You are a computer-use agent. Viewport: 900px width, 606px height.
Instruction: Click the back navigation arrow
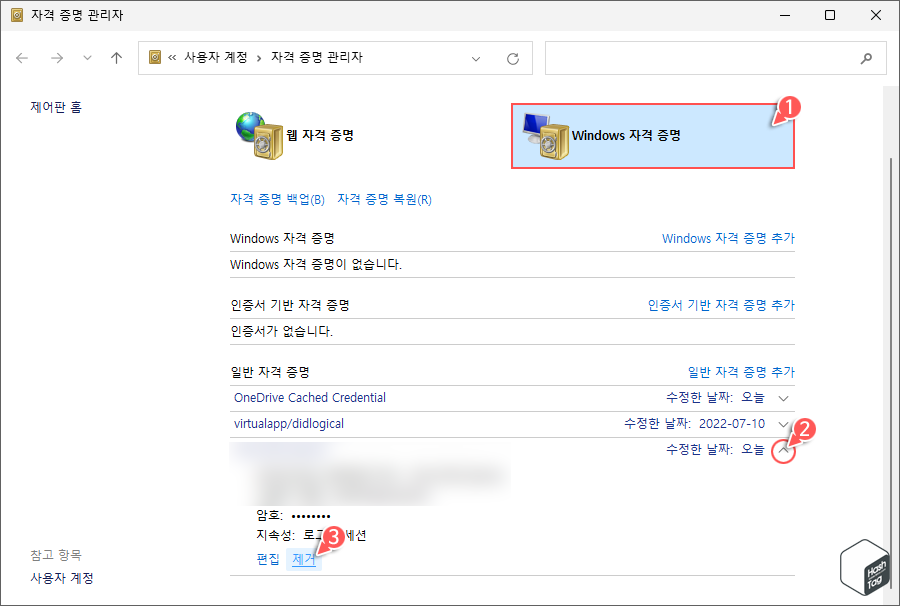(22, 58)
